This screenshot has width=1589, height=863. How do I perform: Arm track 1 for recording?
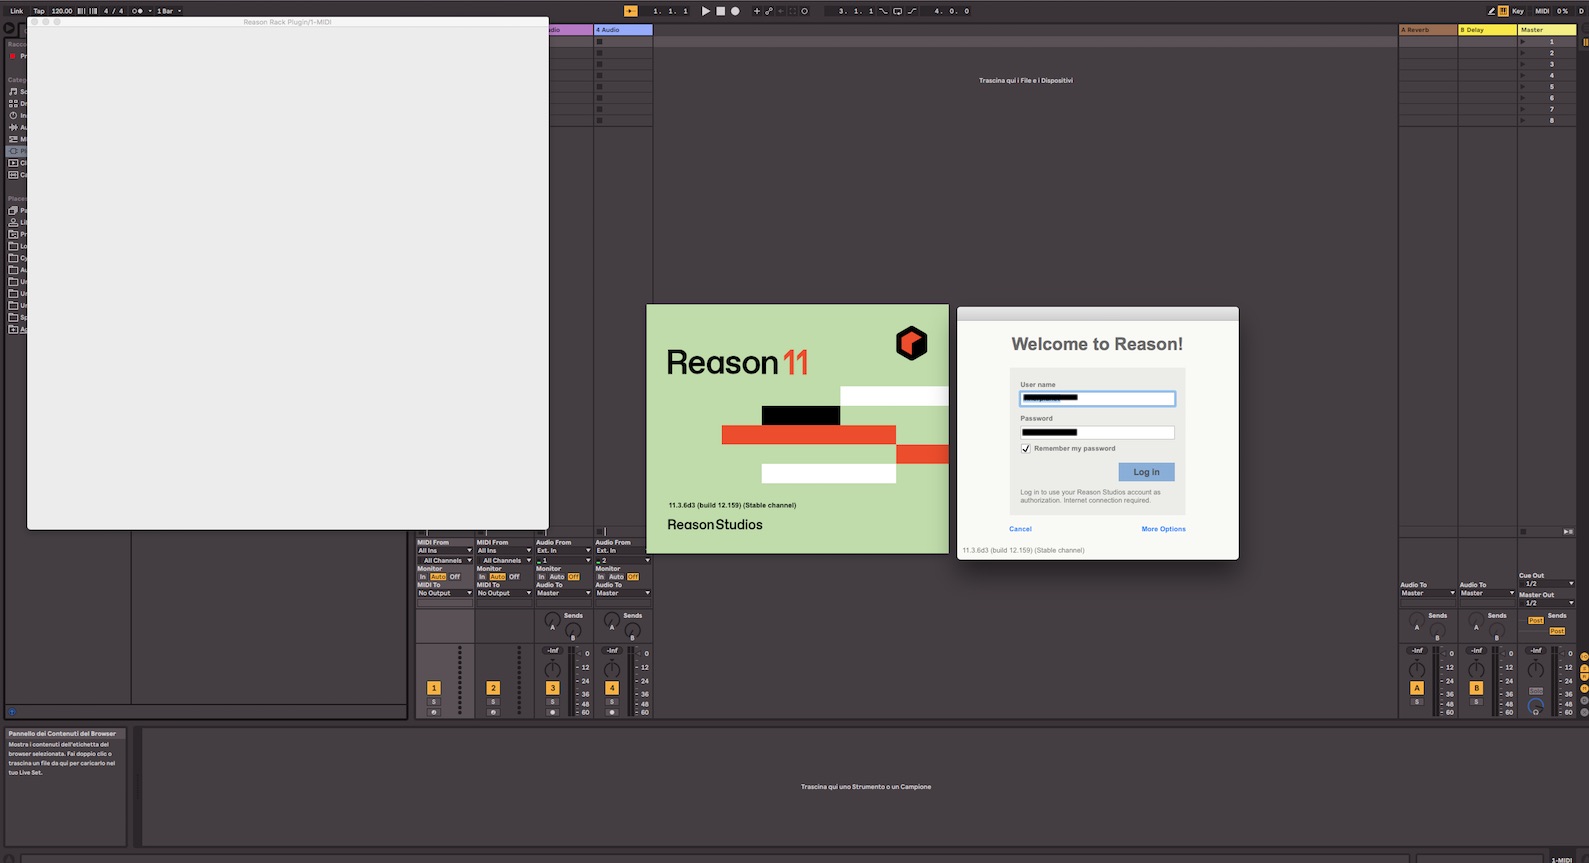click(434, 712)
